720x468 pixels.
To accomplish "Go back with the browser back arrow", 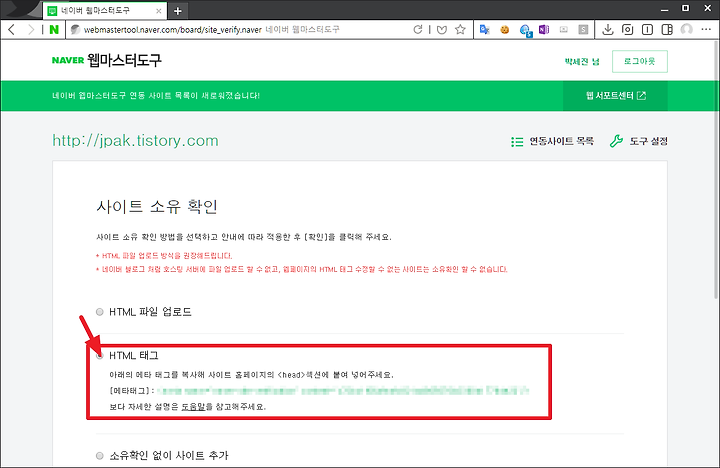I will 12,30.
